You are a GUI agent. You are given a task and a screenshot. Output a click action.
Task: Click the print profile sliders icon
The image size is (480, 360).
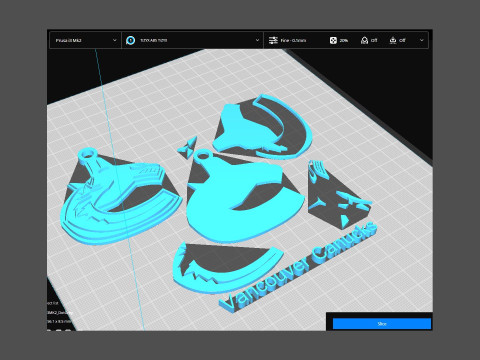point(273,40)
